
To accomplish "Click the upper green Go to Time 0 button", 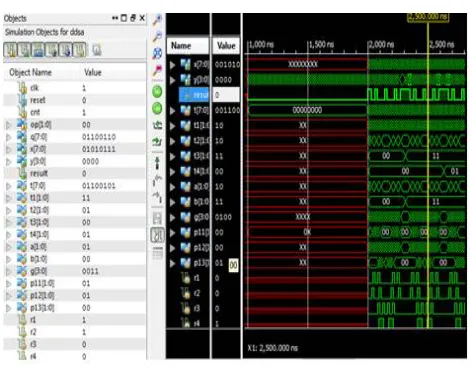I will pyautogui.click(x=157, y=91).
